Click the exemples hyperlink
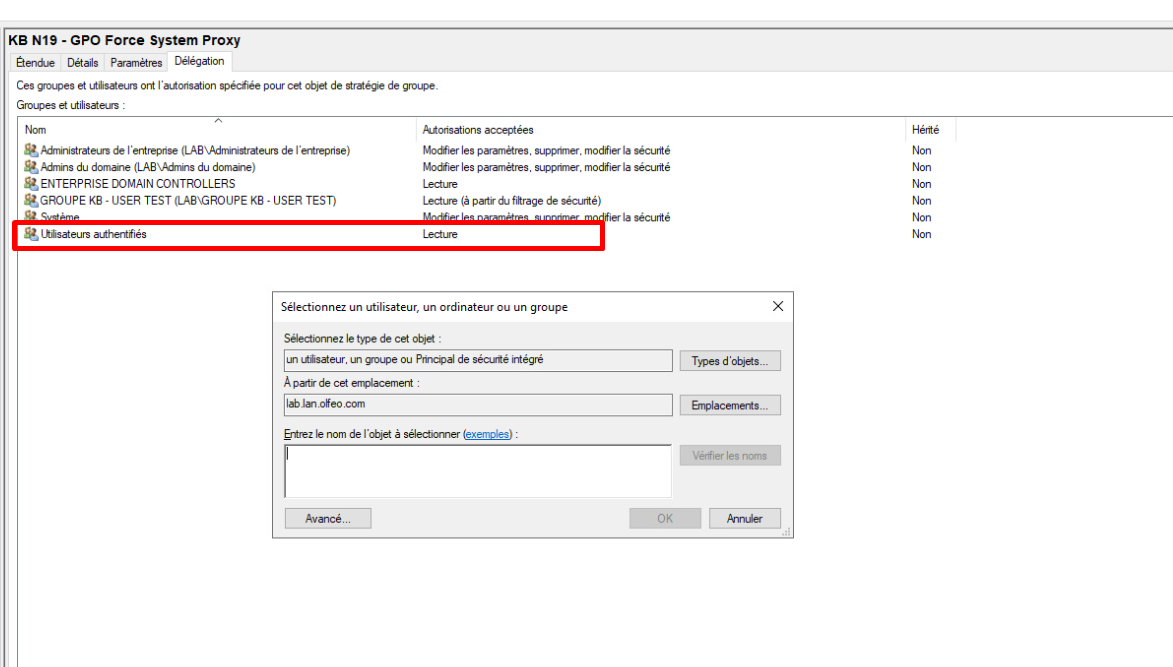This screenshot has height=667, width=1173. coord(487,434)
